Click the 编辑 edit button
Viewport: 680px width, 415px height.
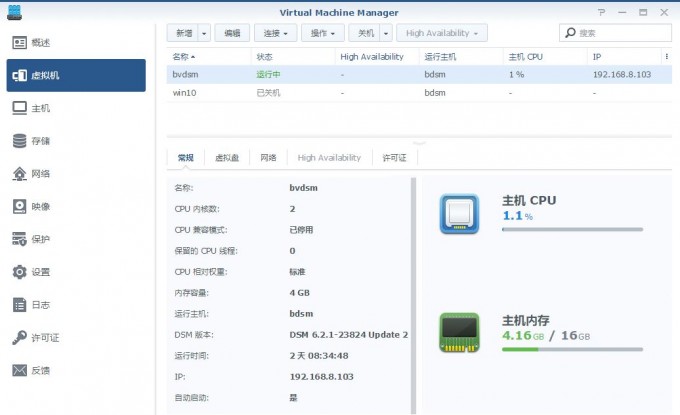click(x=232, y=33)
